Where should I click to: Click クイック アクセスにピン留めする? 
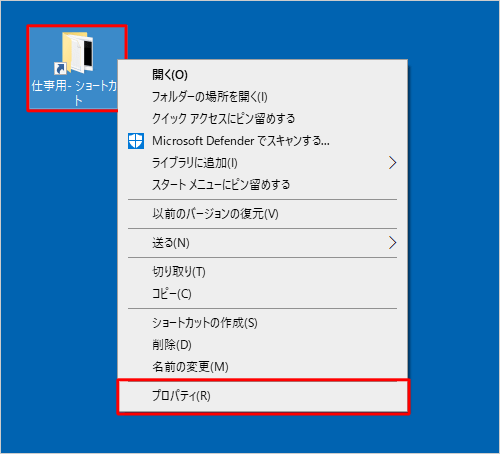(263, 119)
